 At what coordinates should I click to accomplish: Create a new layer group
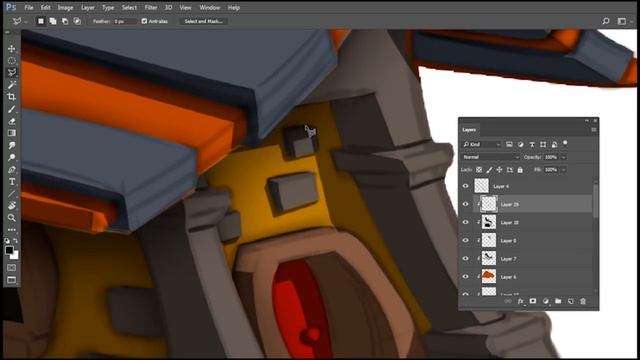(558, 301)
